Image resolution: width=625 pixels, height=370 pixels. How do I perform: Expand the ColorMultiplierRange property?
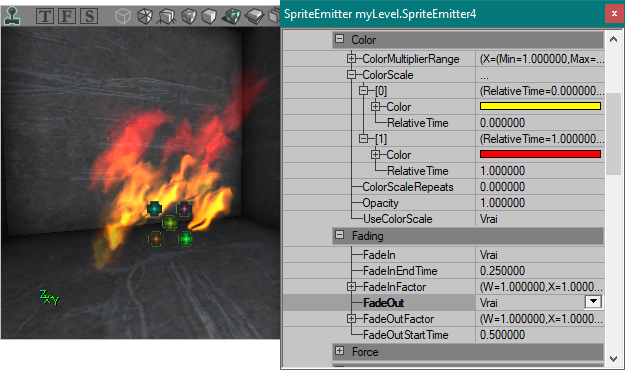pyautogui.click(x=351, y=59)
